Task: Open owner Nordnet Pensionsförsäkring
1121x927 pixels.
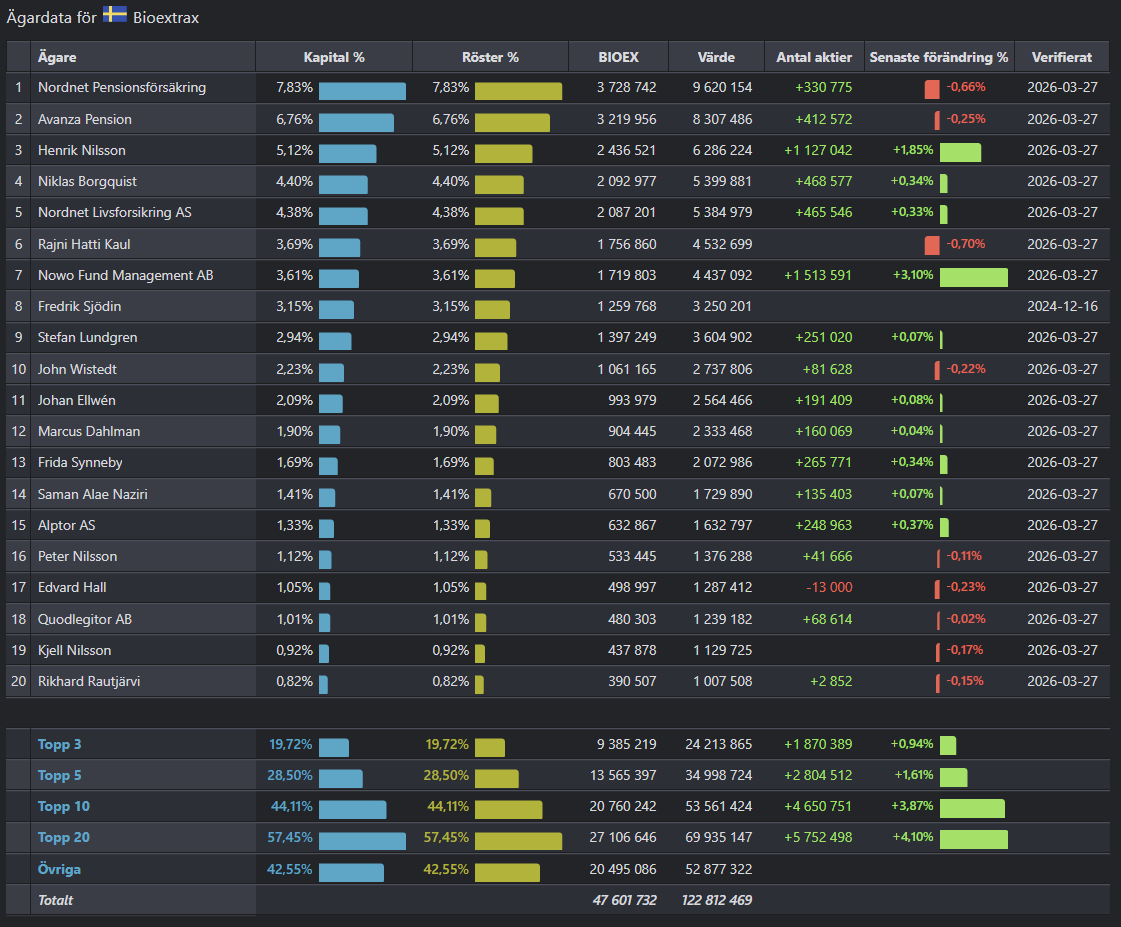Action: click(x=122, y=87)
